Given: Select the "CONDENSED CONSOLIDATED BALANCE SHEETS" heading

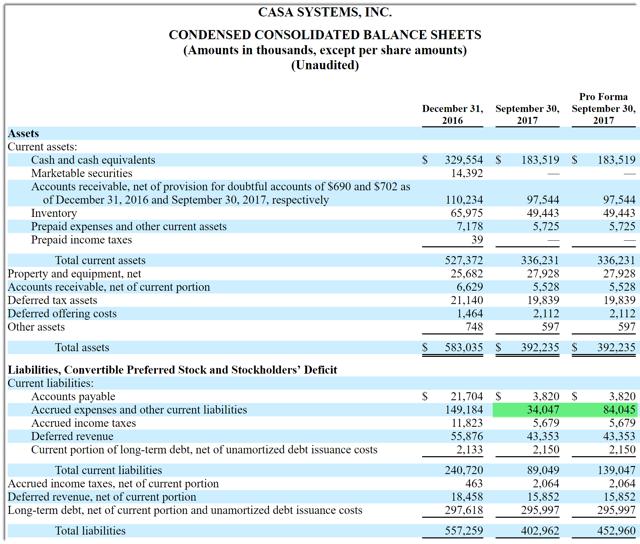Looking at the screenshot, I should coord(325,35).
